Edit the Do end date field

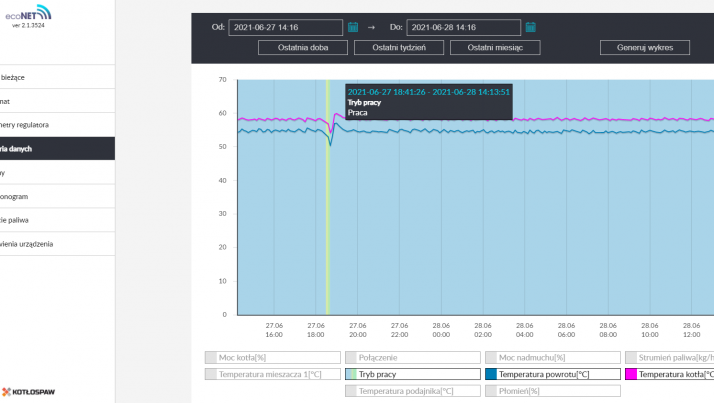(x=464, y=27)
